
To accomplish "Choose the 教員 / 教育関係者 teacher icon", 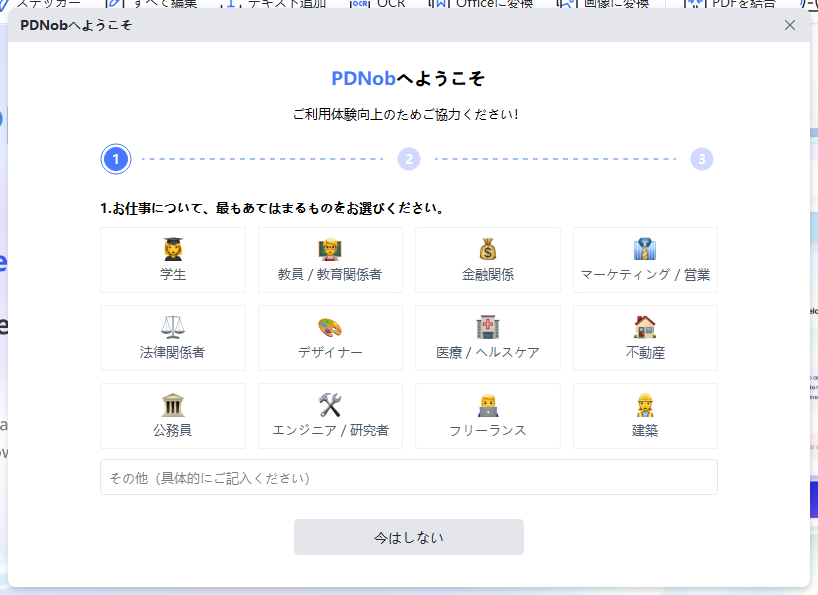I will coord(330,249).
